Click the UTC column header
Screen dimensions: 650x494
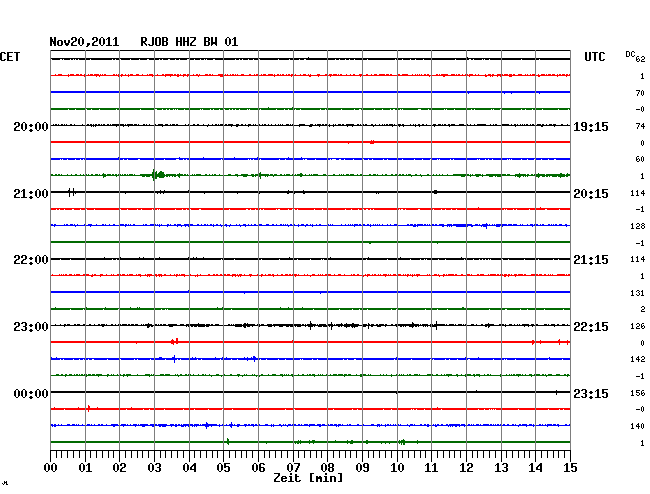(x=594, y=57)
